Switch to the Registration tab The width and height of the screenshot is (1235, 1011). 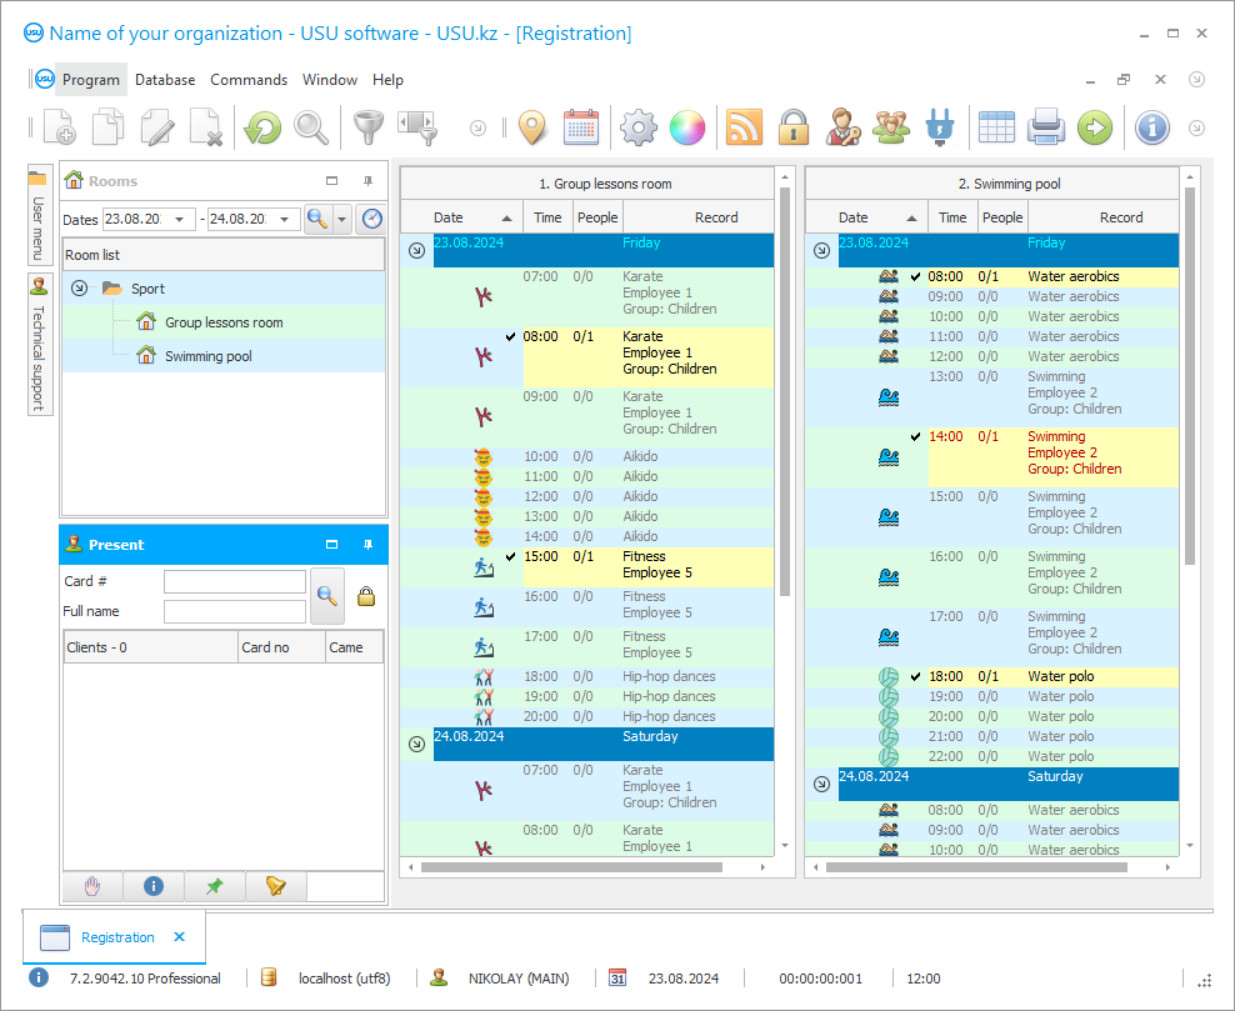(x=117, y=937)
